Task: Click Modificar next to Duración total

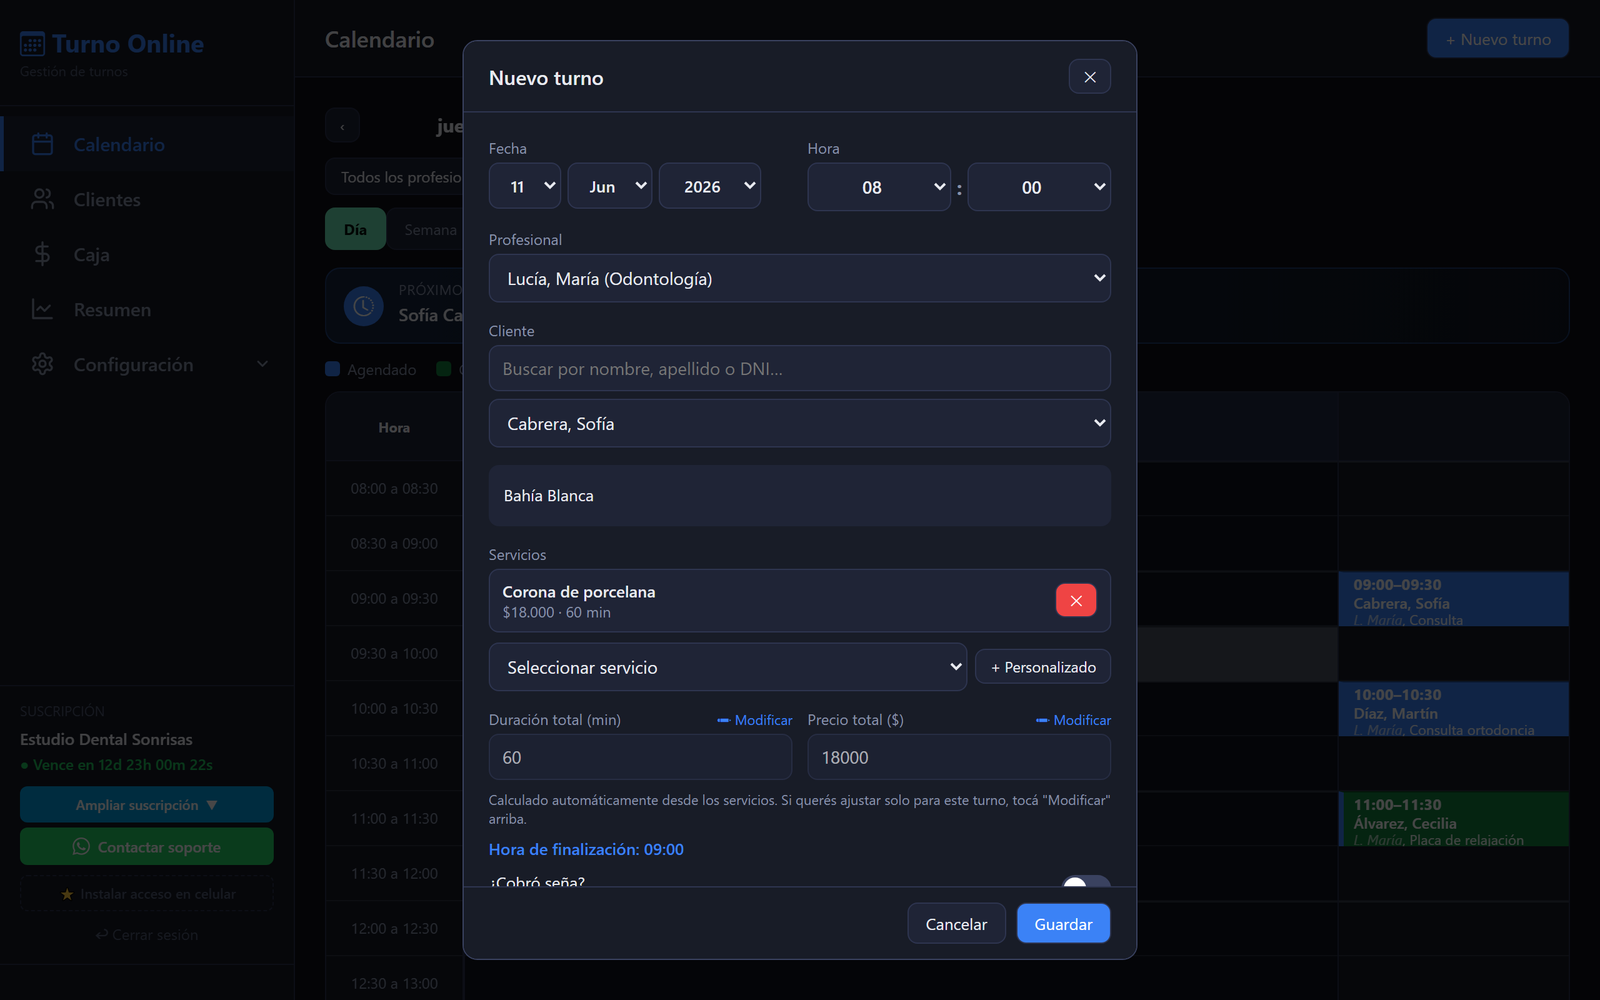Action: point(755,720)
